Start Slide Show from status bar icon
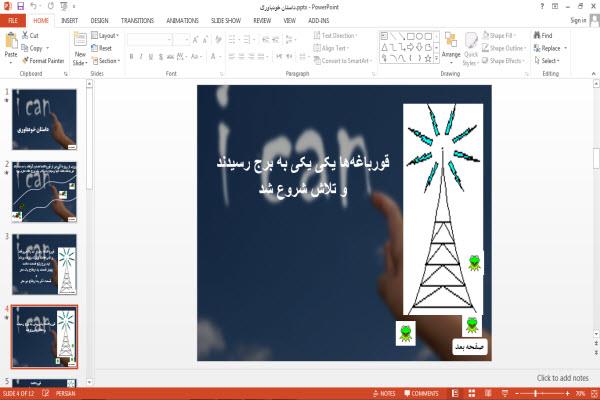The width and height of the screenshot is (600, 400). pyautogui.click(x=505, y=393)
